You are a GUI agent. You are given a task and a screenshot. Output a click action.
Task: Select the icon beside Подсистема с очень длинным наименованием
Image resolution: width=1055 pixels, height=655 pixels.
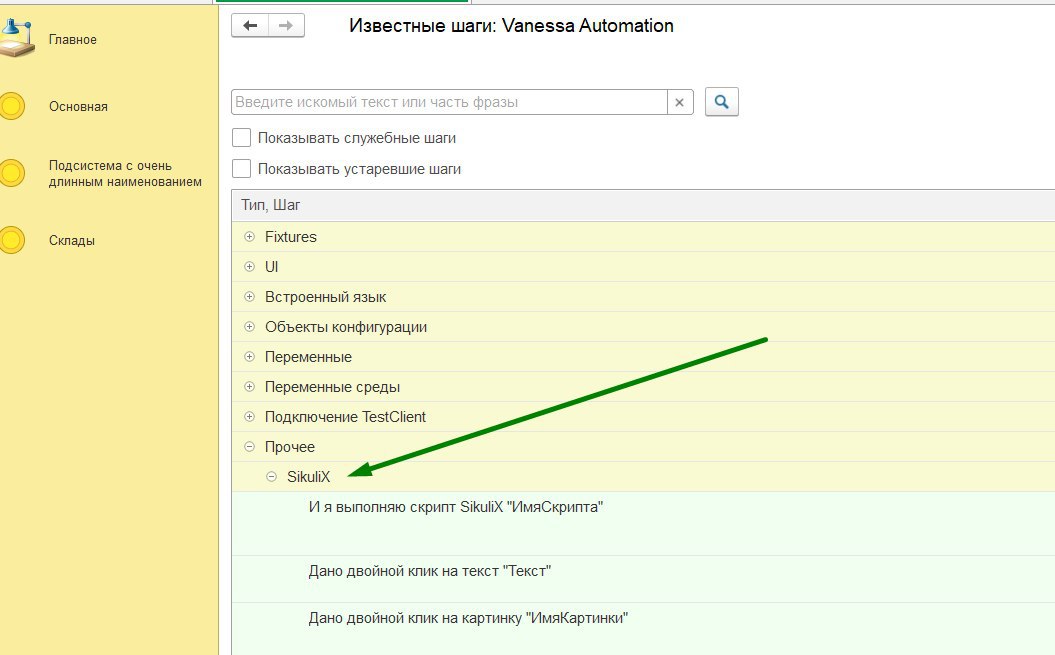coord(11,173)
